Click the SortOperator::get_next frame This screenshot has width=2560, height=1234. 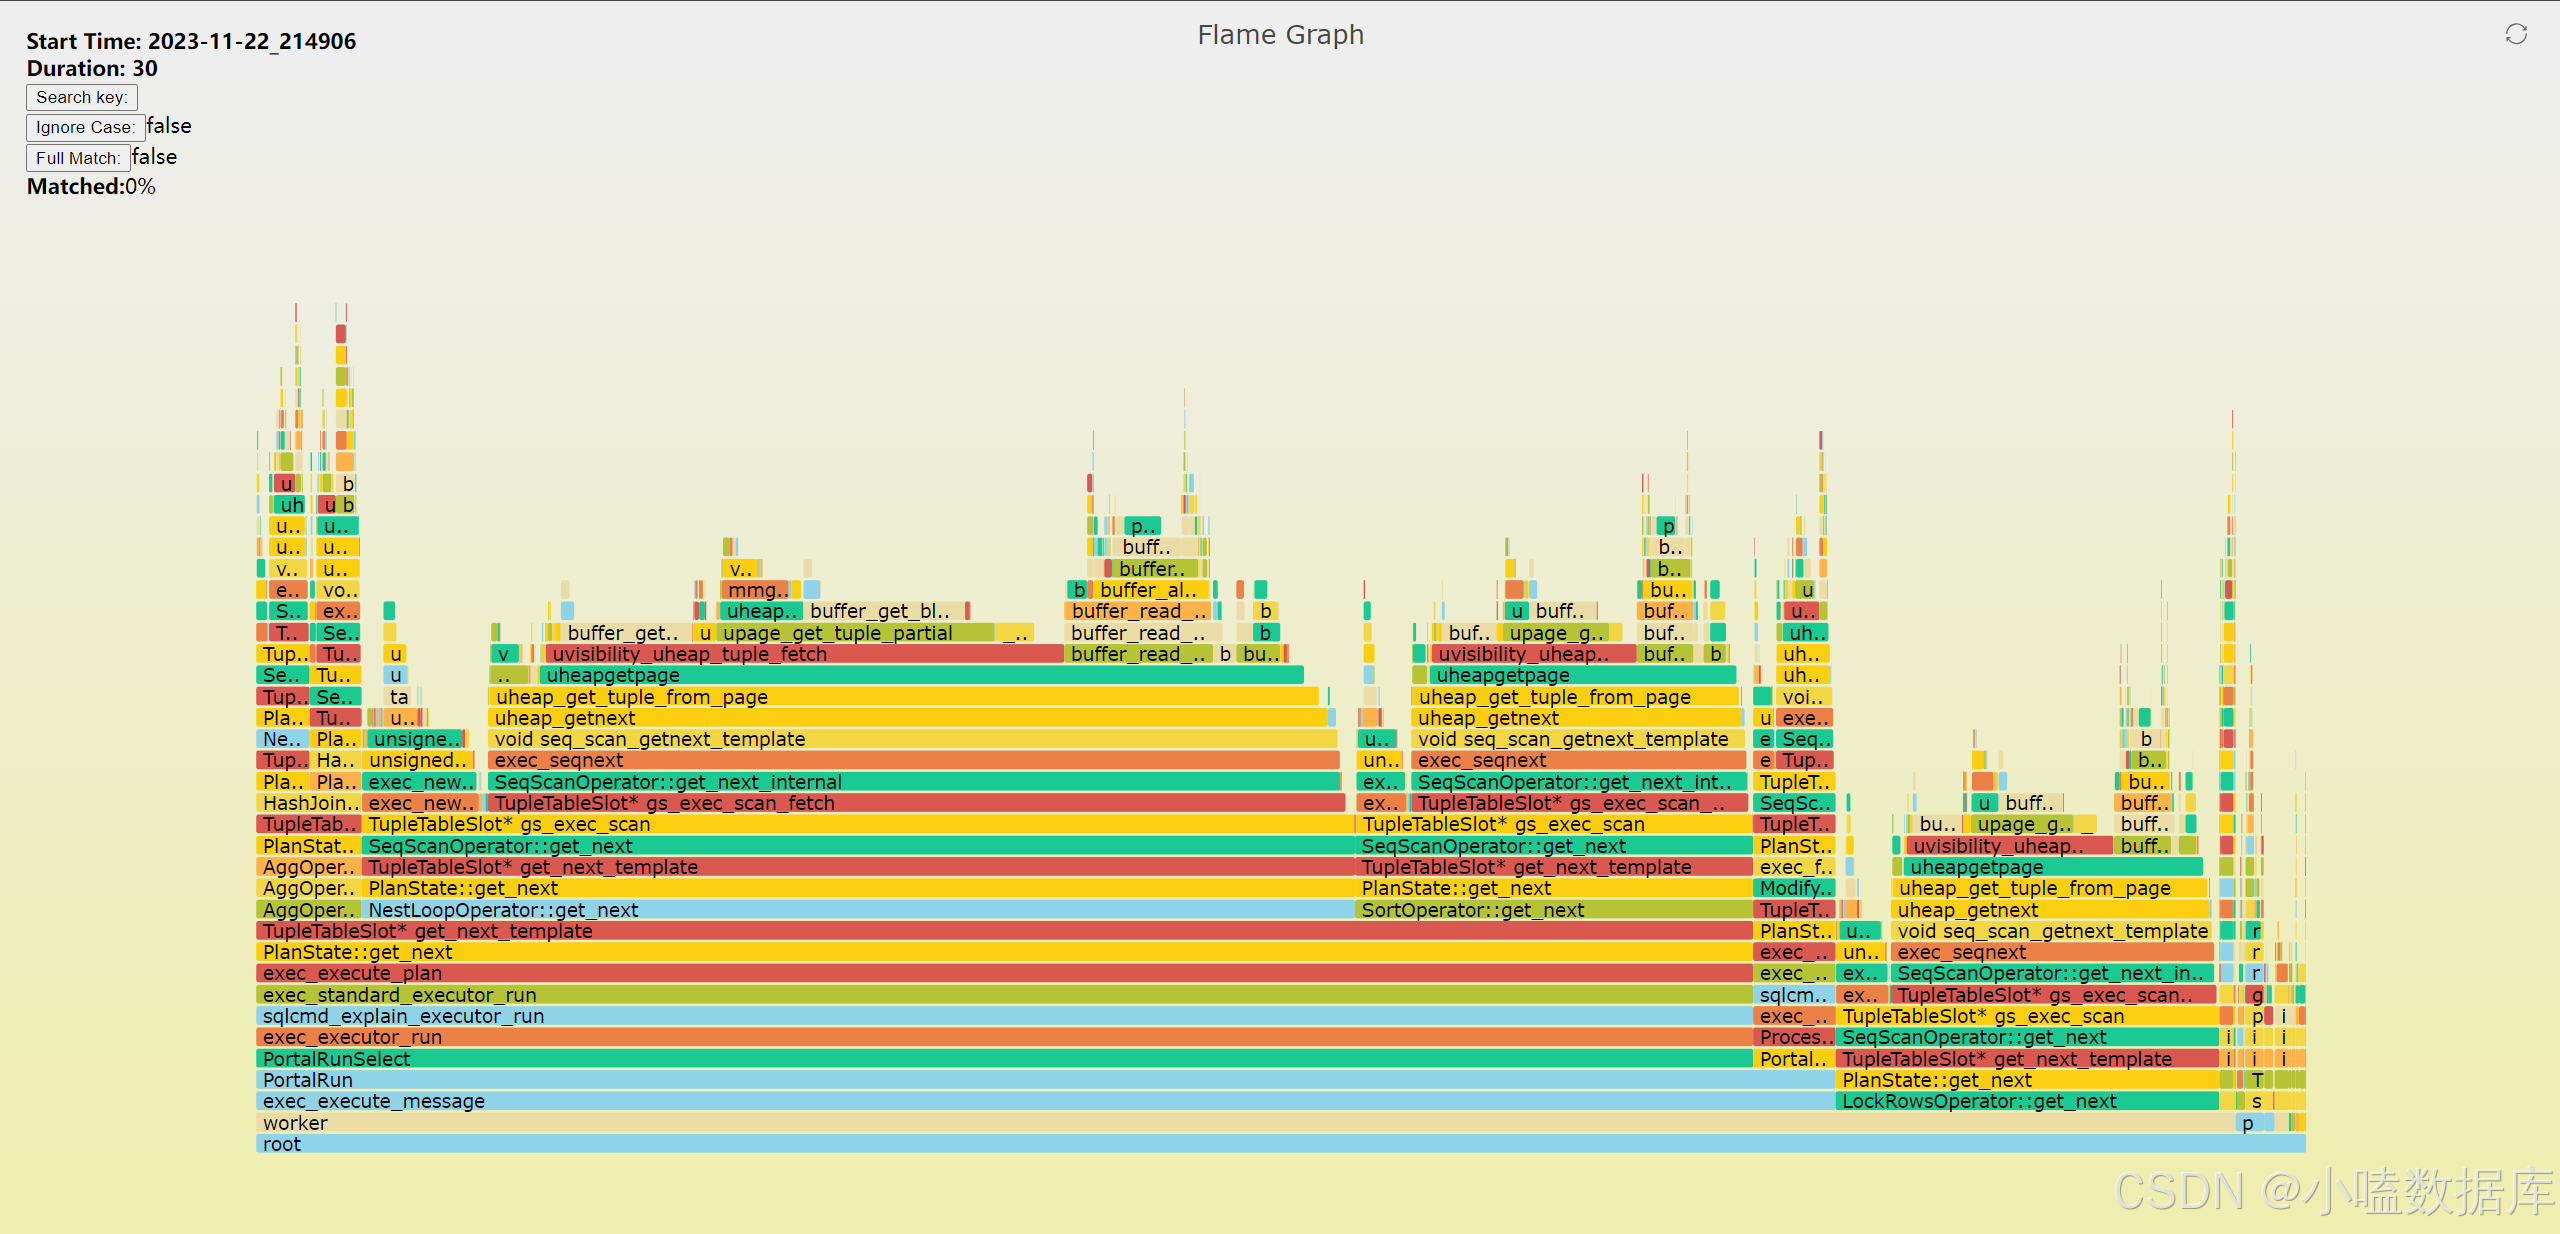click(1552, 910)
